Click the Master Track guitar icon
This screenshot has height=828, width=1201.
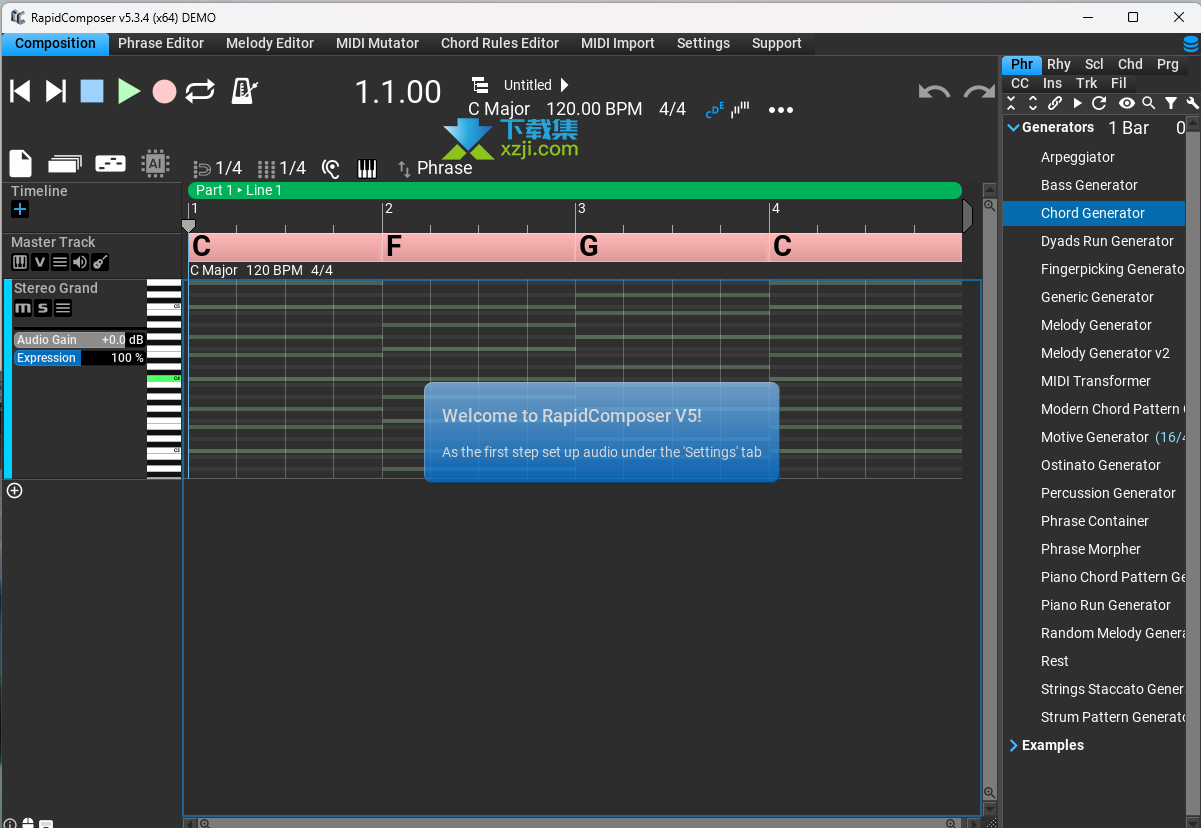pos(100,262)
